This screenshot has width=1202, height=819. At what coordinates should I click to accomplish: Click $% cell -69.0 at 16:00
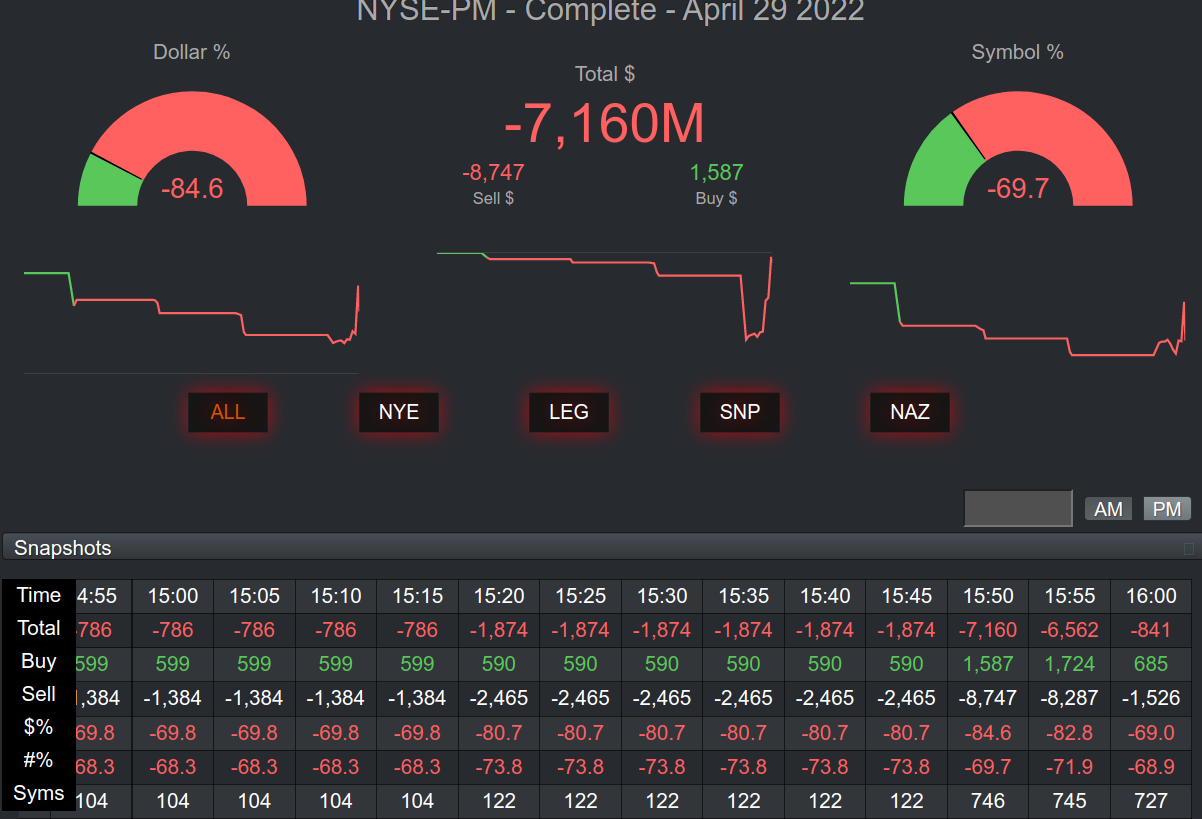click(x=1151, y=732)
